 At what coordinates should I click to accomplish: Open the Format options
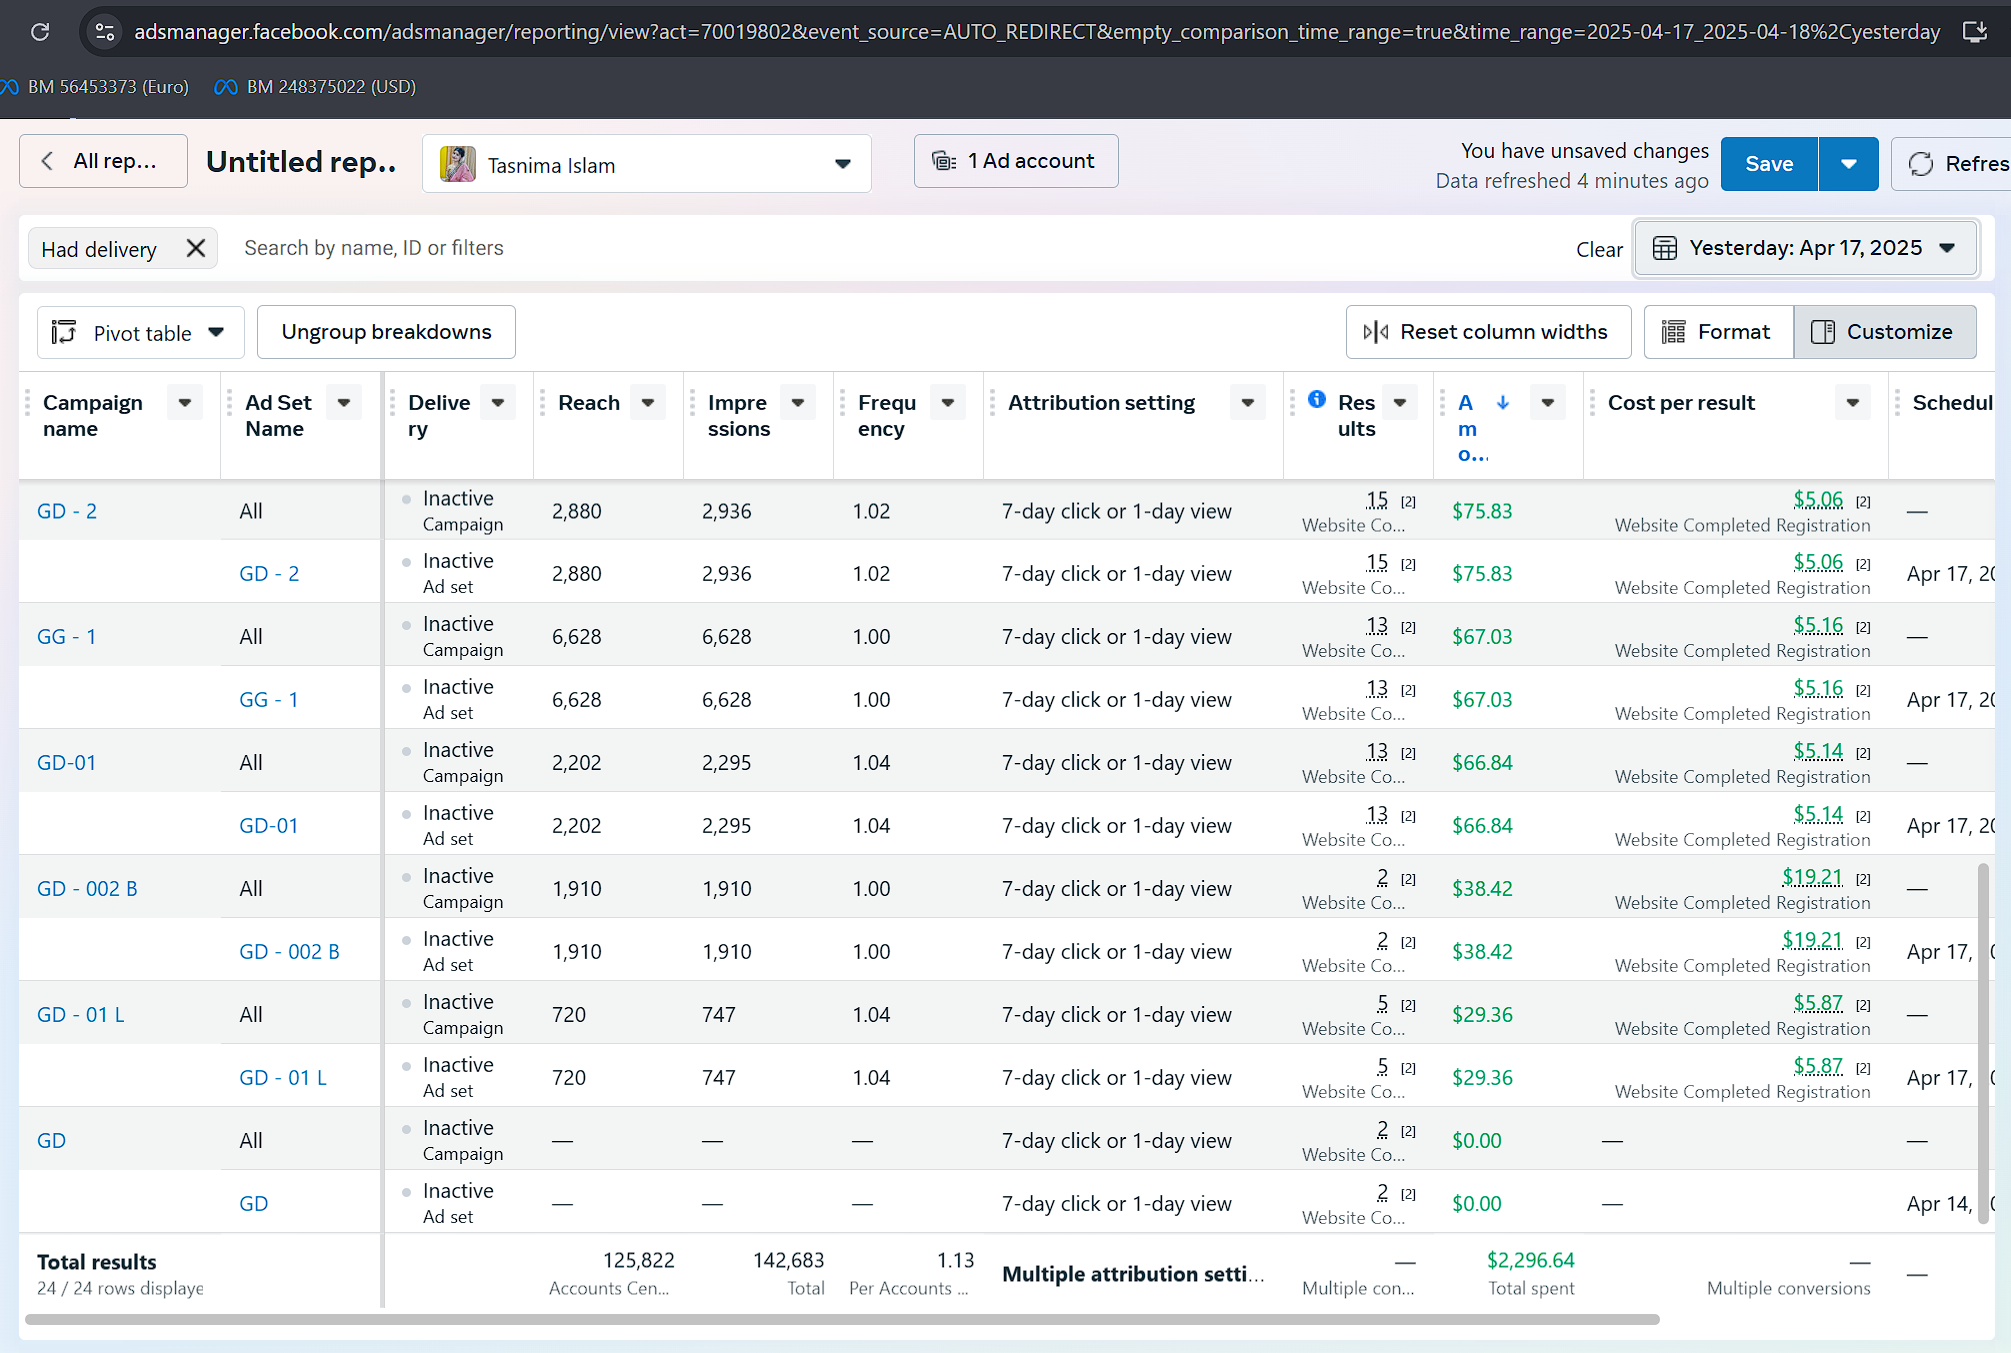[x=1717, y=332]
